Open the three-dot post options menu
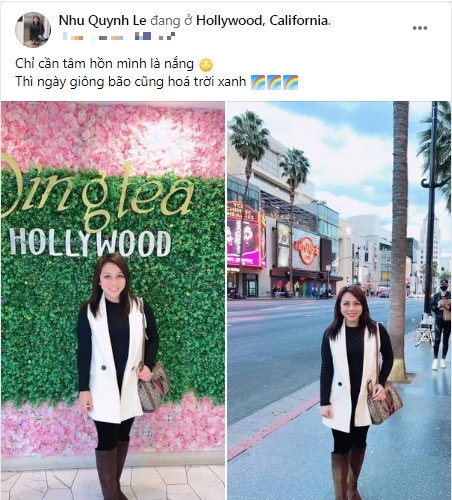Image resolution: width=452 pixels, height=500 pixels. tap(420, 28)
